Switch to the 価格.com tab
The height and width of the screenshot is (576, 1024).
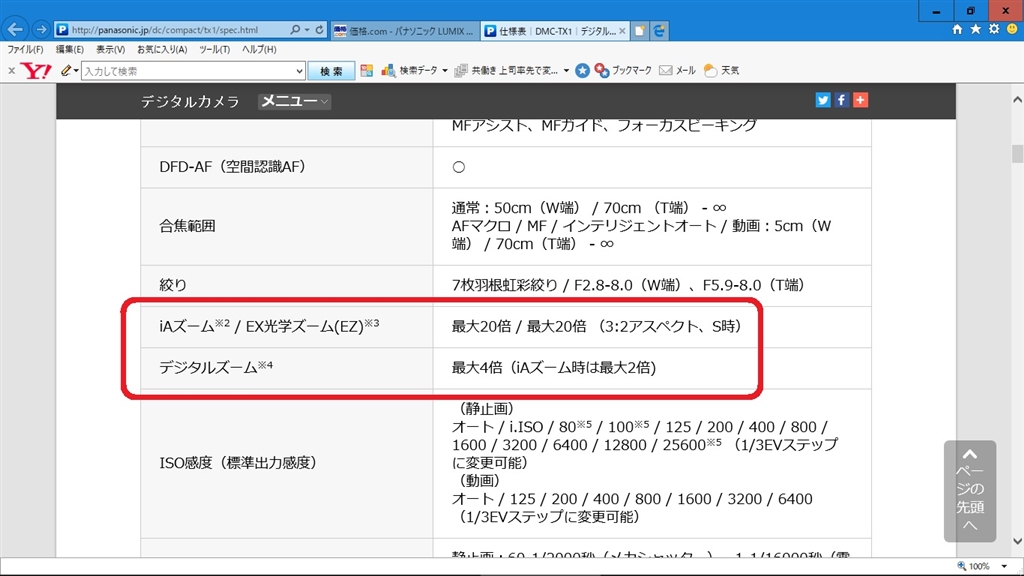pyautogui.click(x=404, y=31)
